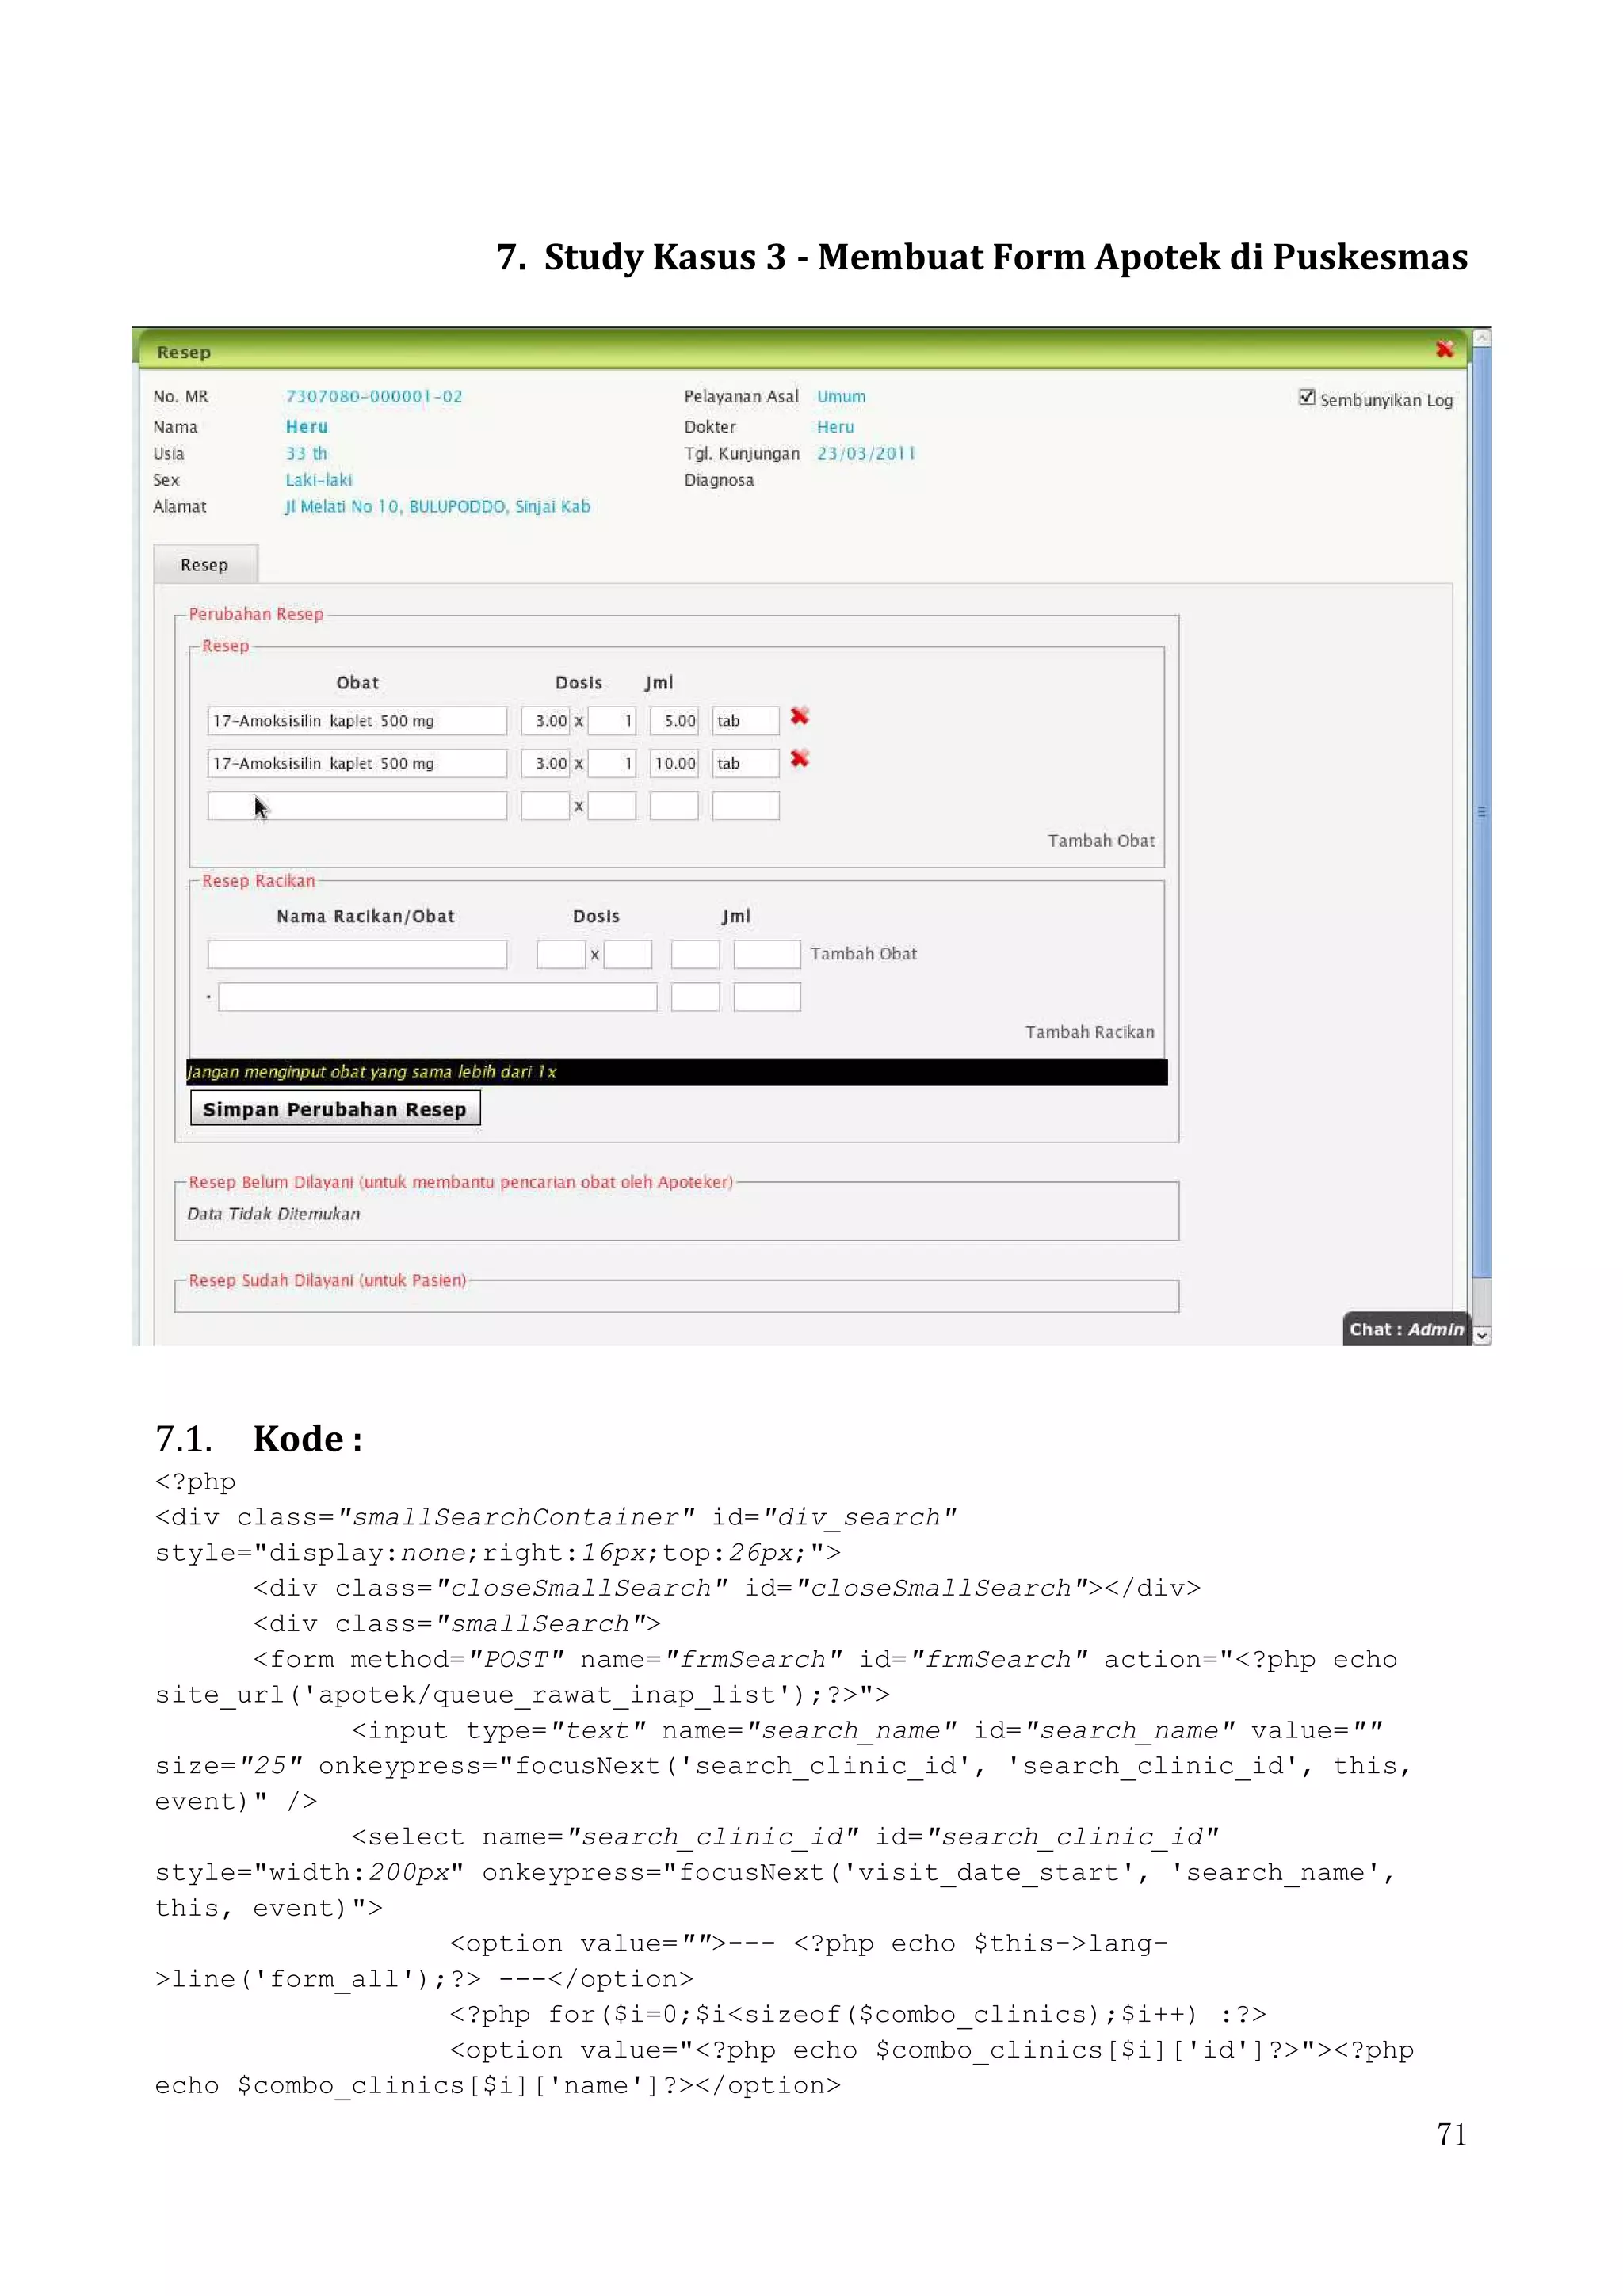The height and width of the screenshot is (2296, 1623).
Task: Click the address Jl Melati No 10
Action: click(x=438, y=506)
